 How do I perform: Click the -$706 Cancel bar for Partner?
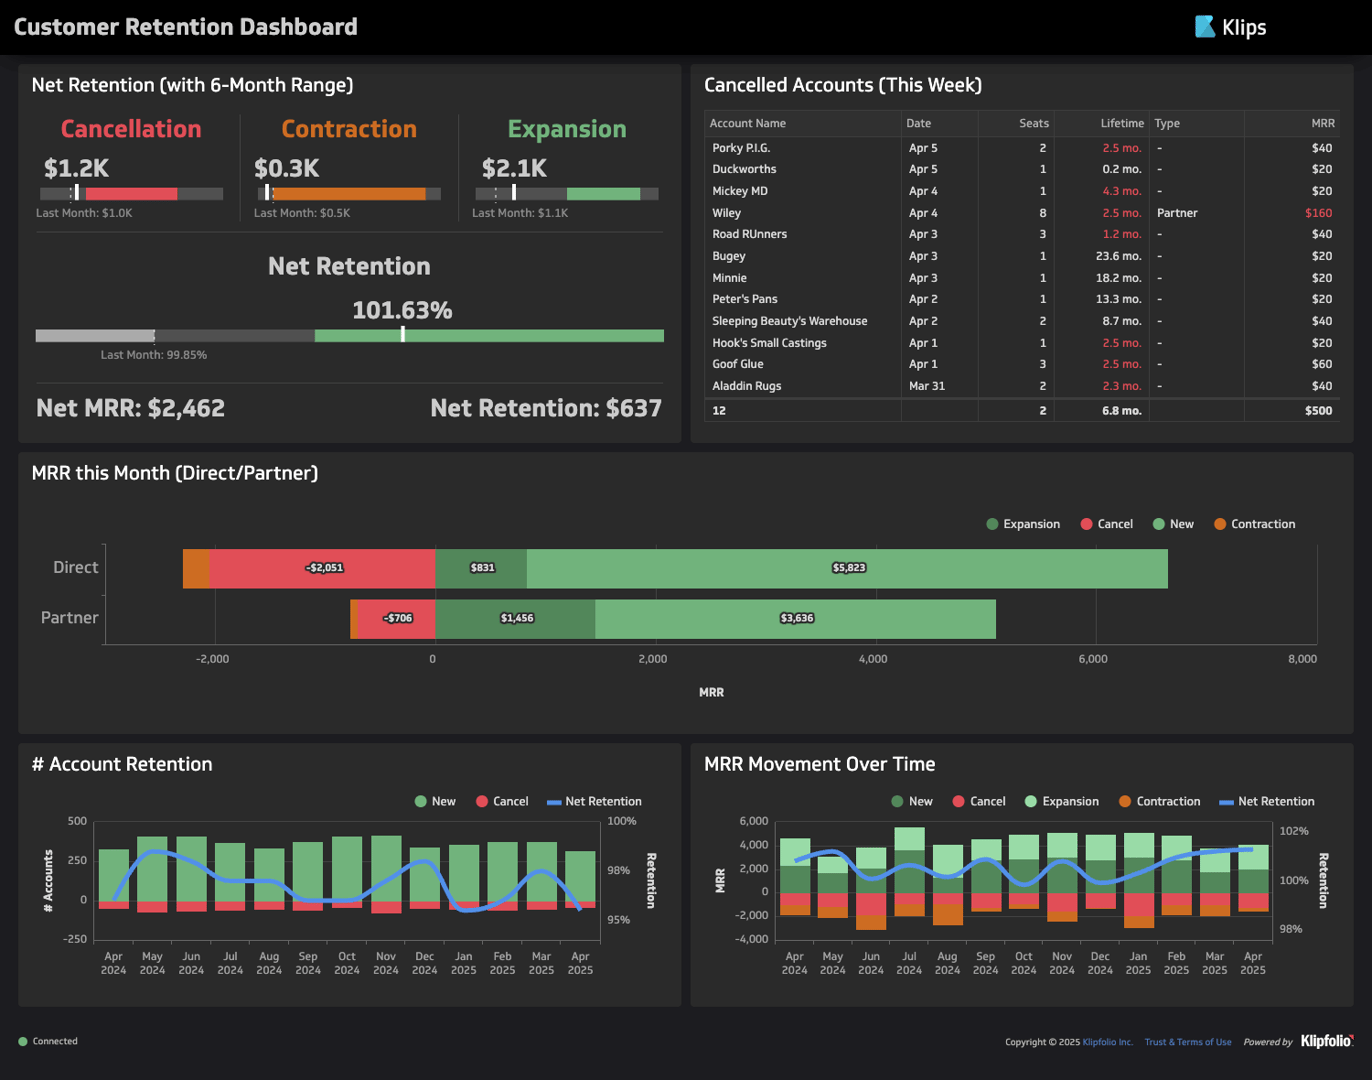click(396, 618)
